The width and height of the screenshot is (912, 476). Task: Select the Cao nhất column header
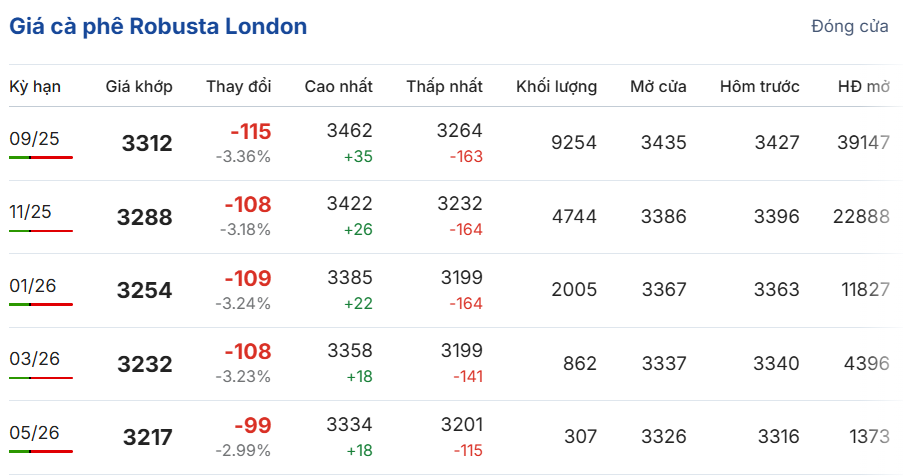click(x=338, y=87)
